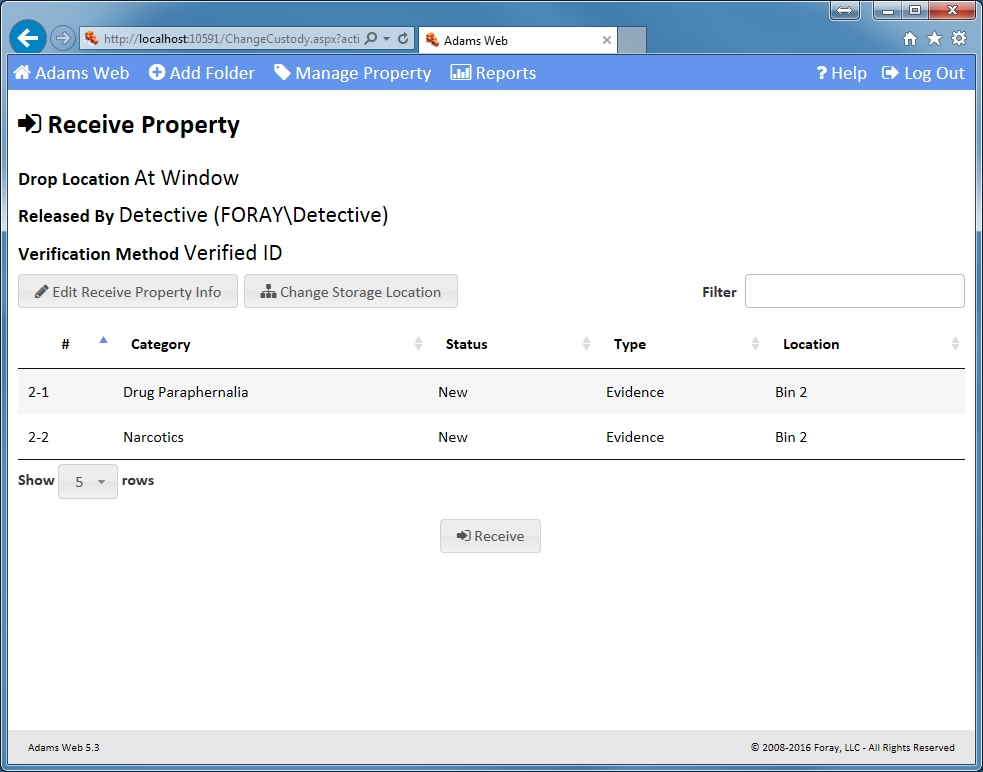Click the favorites star icon
983x772 pixels.
934,39
